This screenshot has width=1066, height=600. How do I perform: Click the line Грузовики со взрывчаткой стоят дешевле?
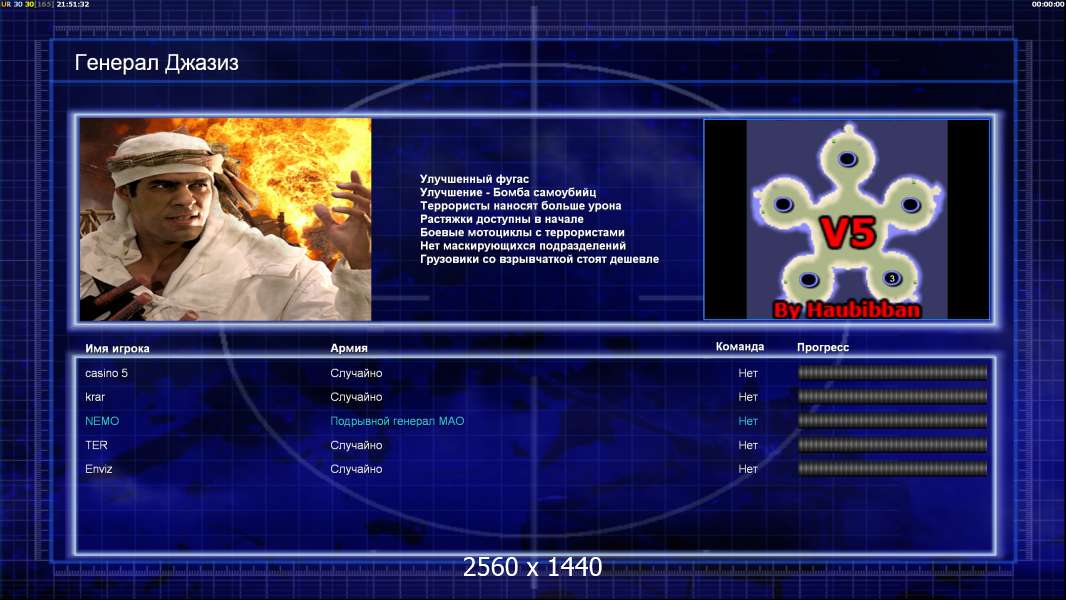(x=539, y=259)
